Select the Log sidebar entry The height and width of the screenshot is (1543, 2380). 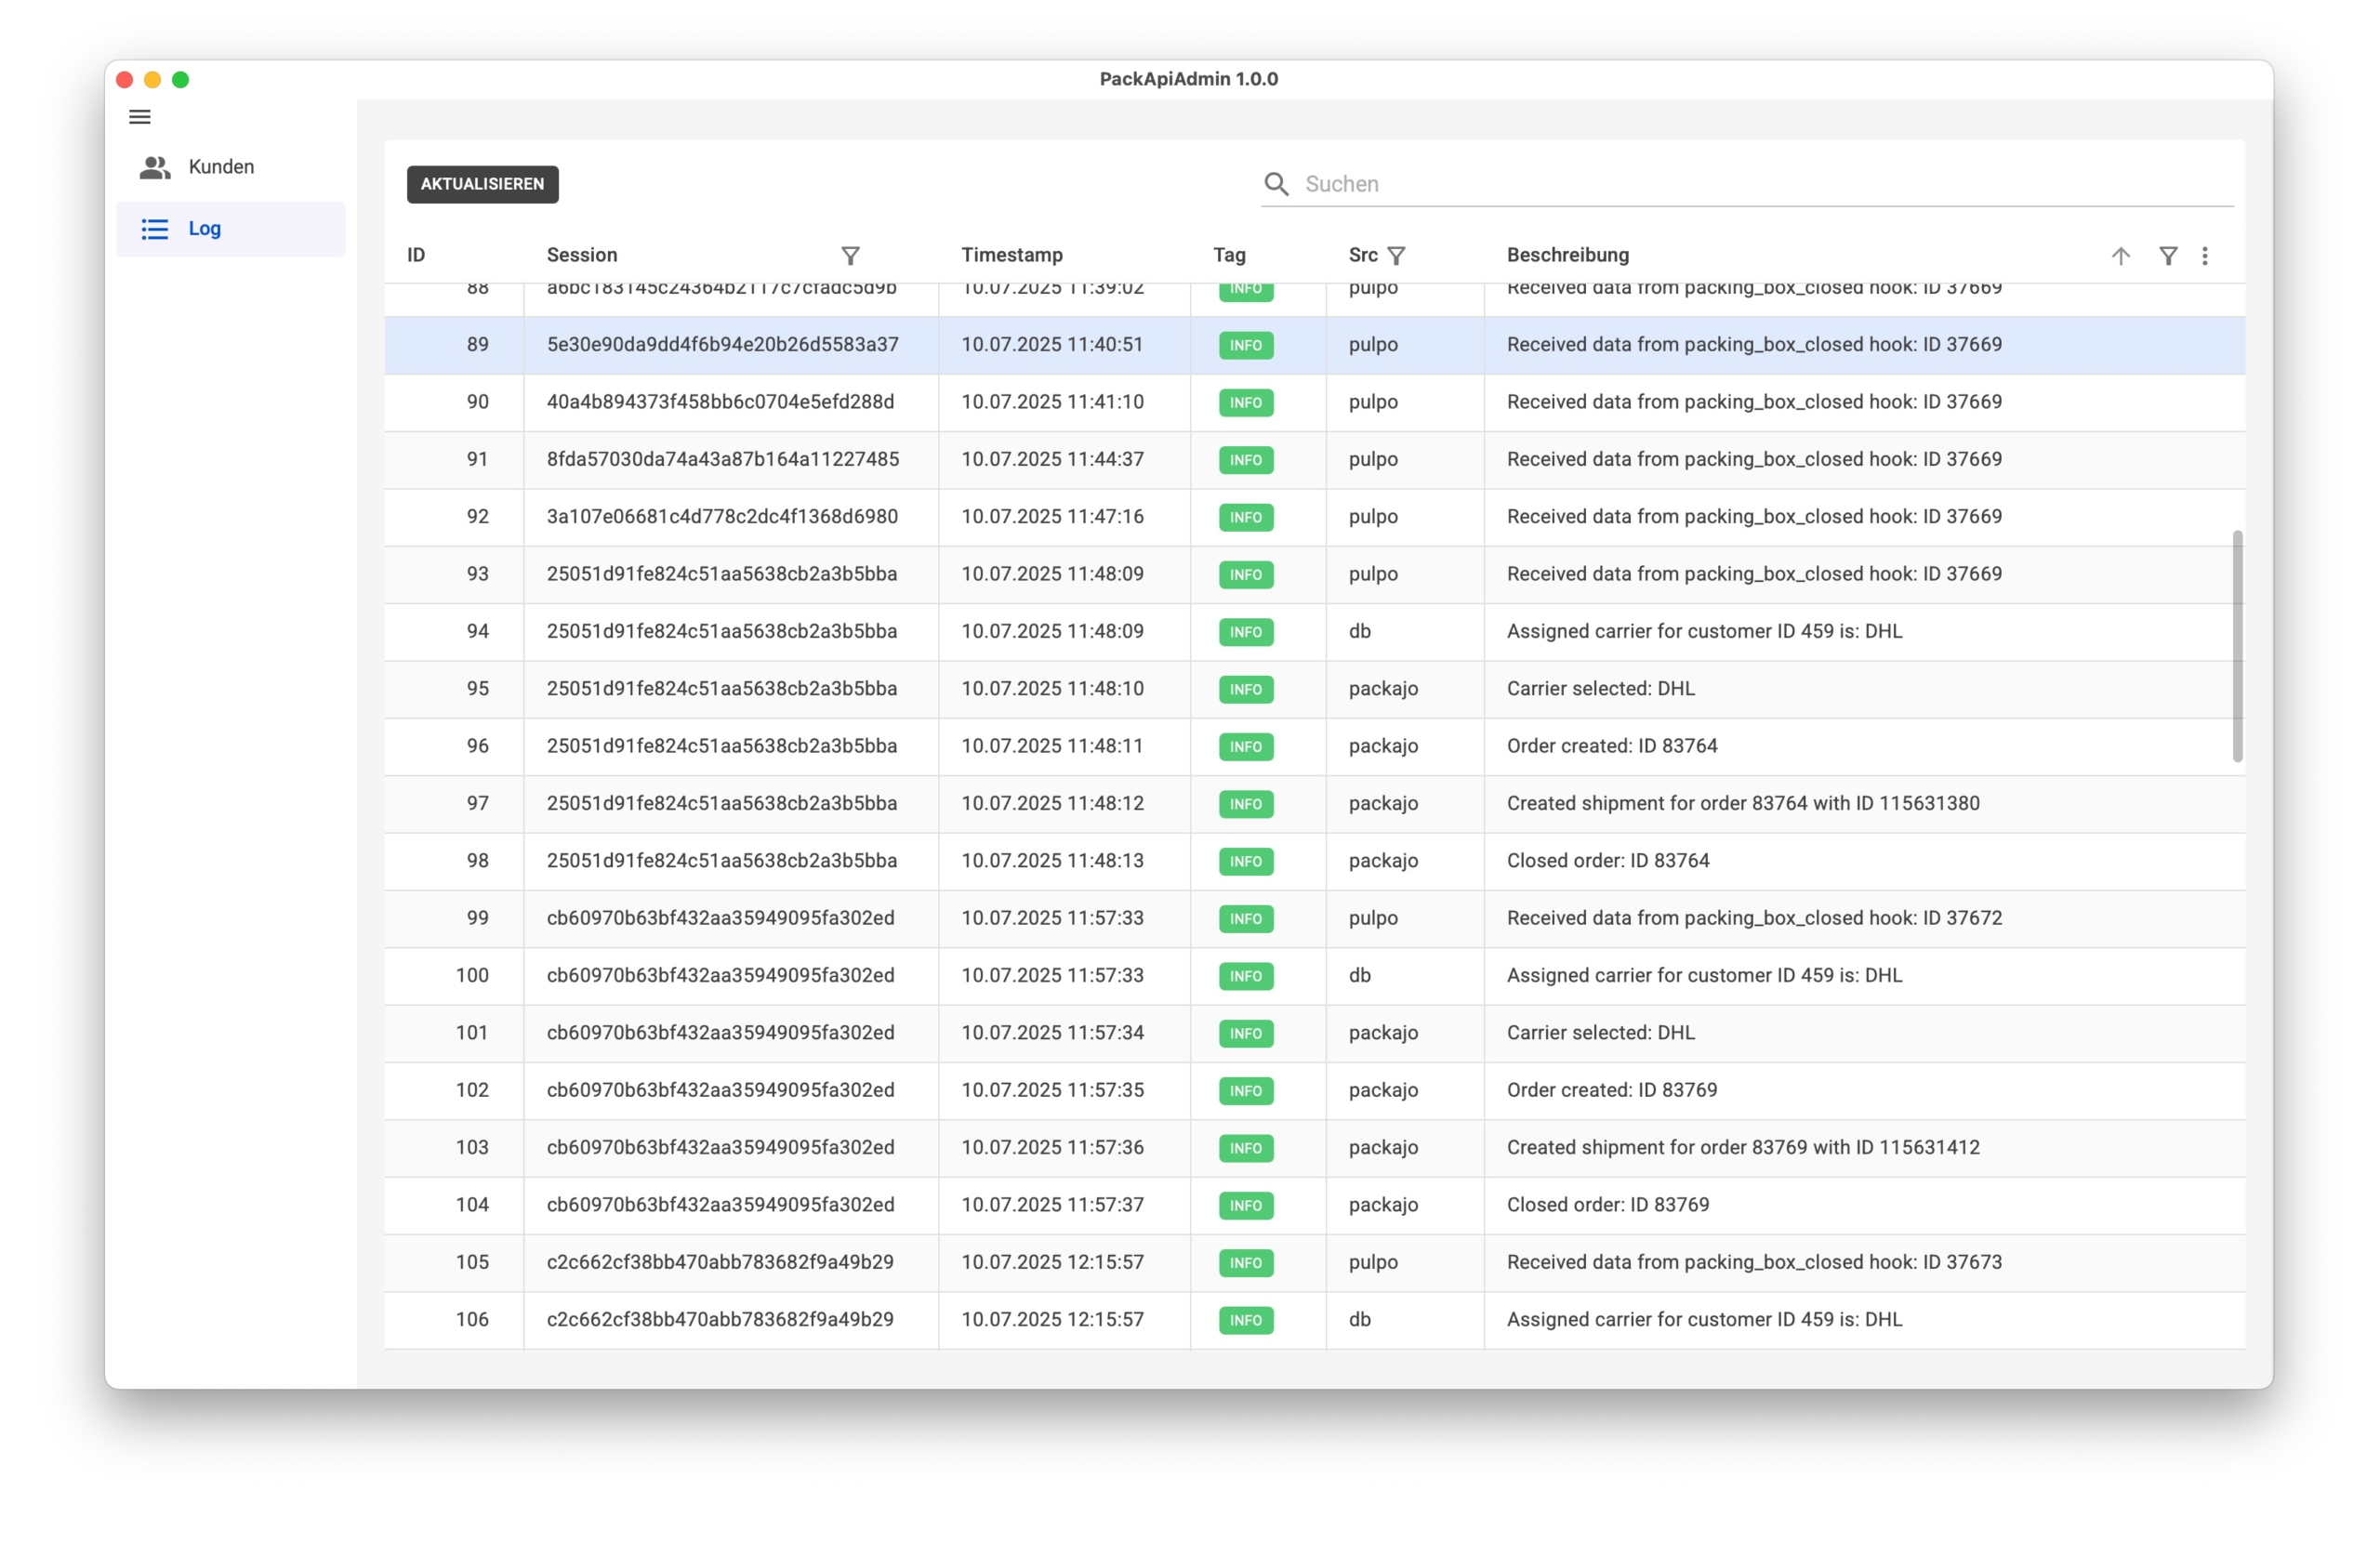point(231,229)
